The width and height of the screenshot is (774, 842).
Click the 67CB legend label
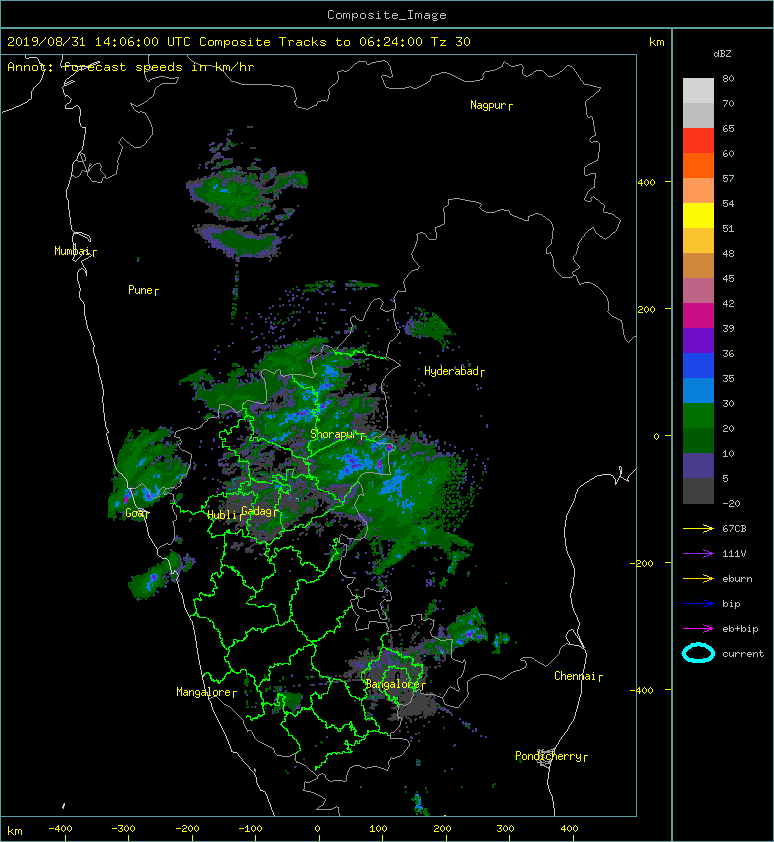[734, 529]
